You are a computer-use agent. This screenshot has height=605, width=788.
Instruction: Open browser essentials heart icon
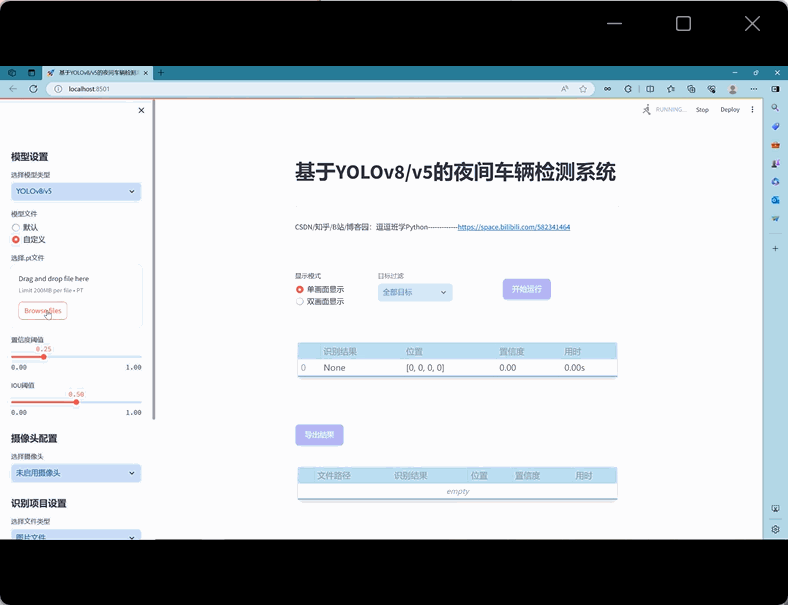[711, 89]
